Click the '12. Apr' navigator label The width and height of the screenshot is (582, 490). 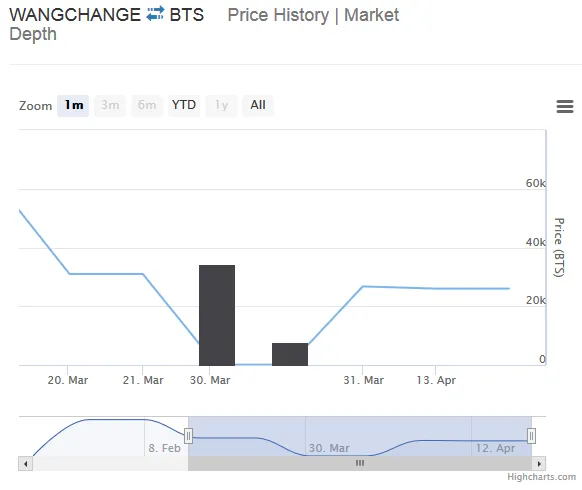pyautogui.click(x=496, y=448)
